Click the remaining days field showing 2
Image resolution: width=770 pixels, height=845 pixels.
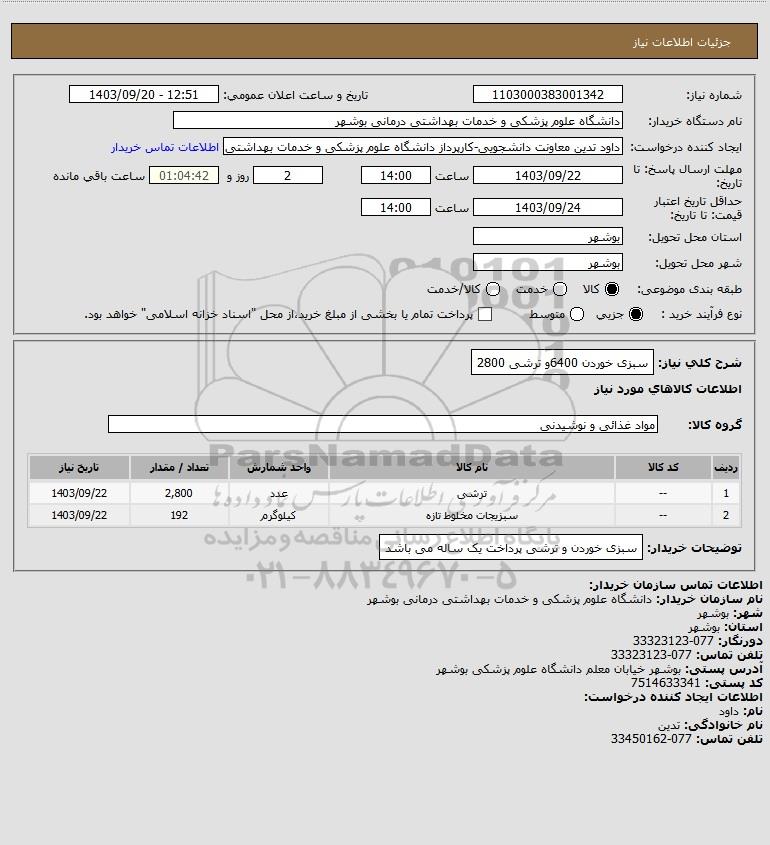(x=288, y=175)
